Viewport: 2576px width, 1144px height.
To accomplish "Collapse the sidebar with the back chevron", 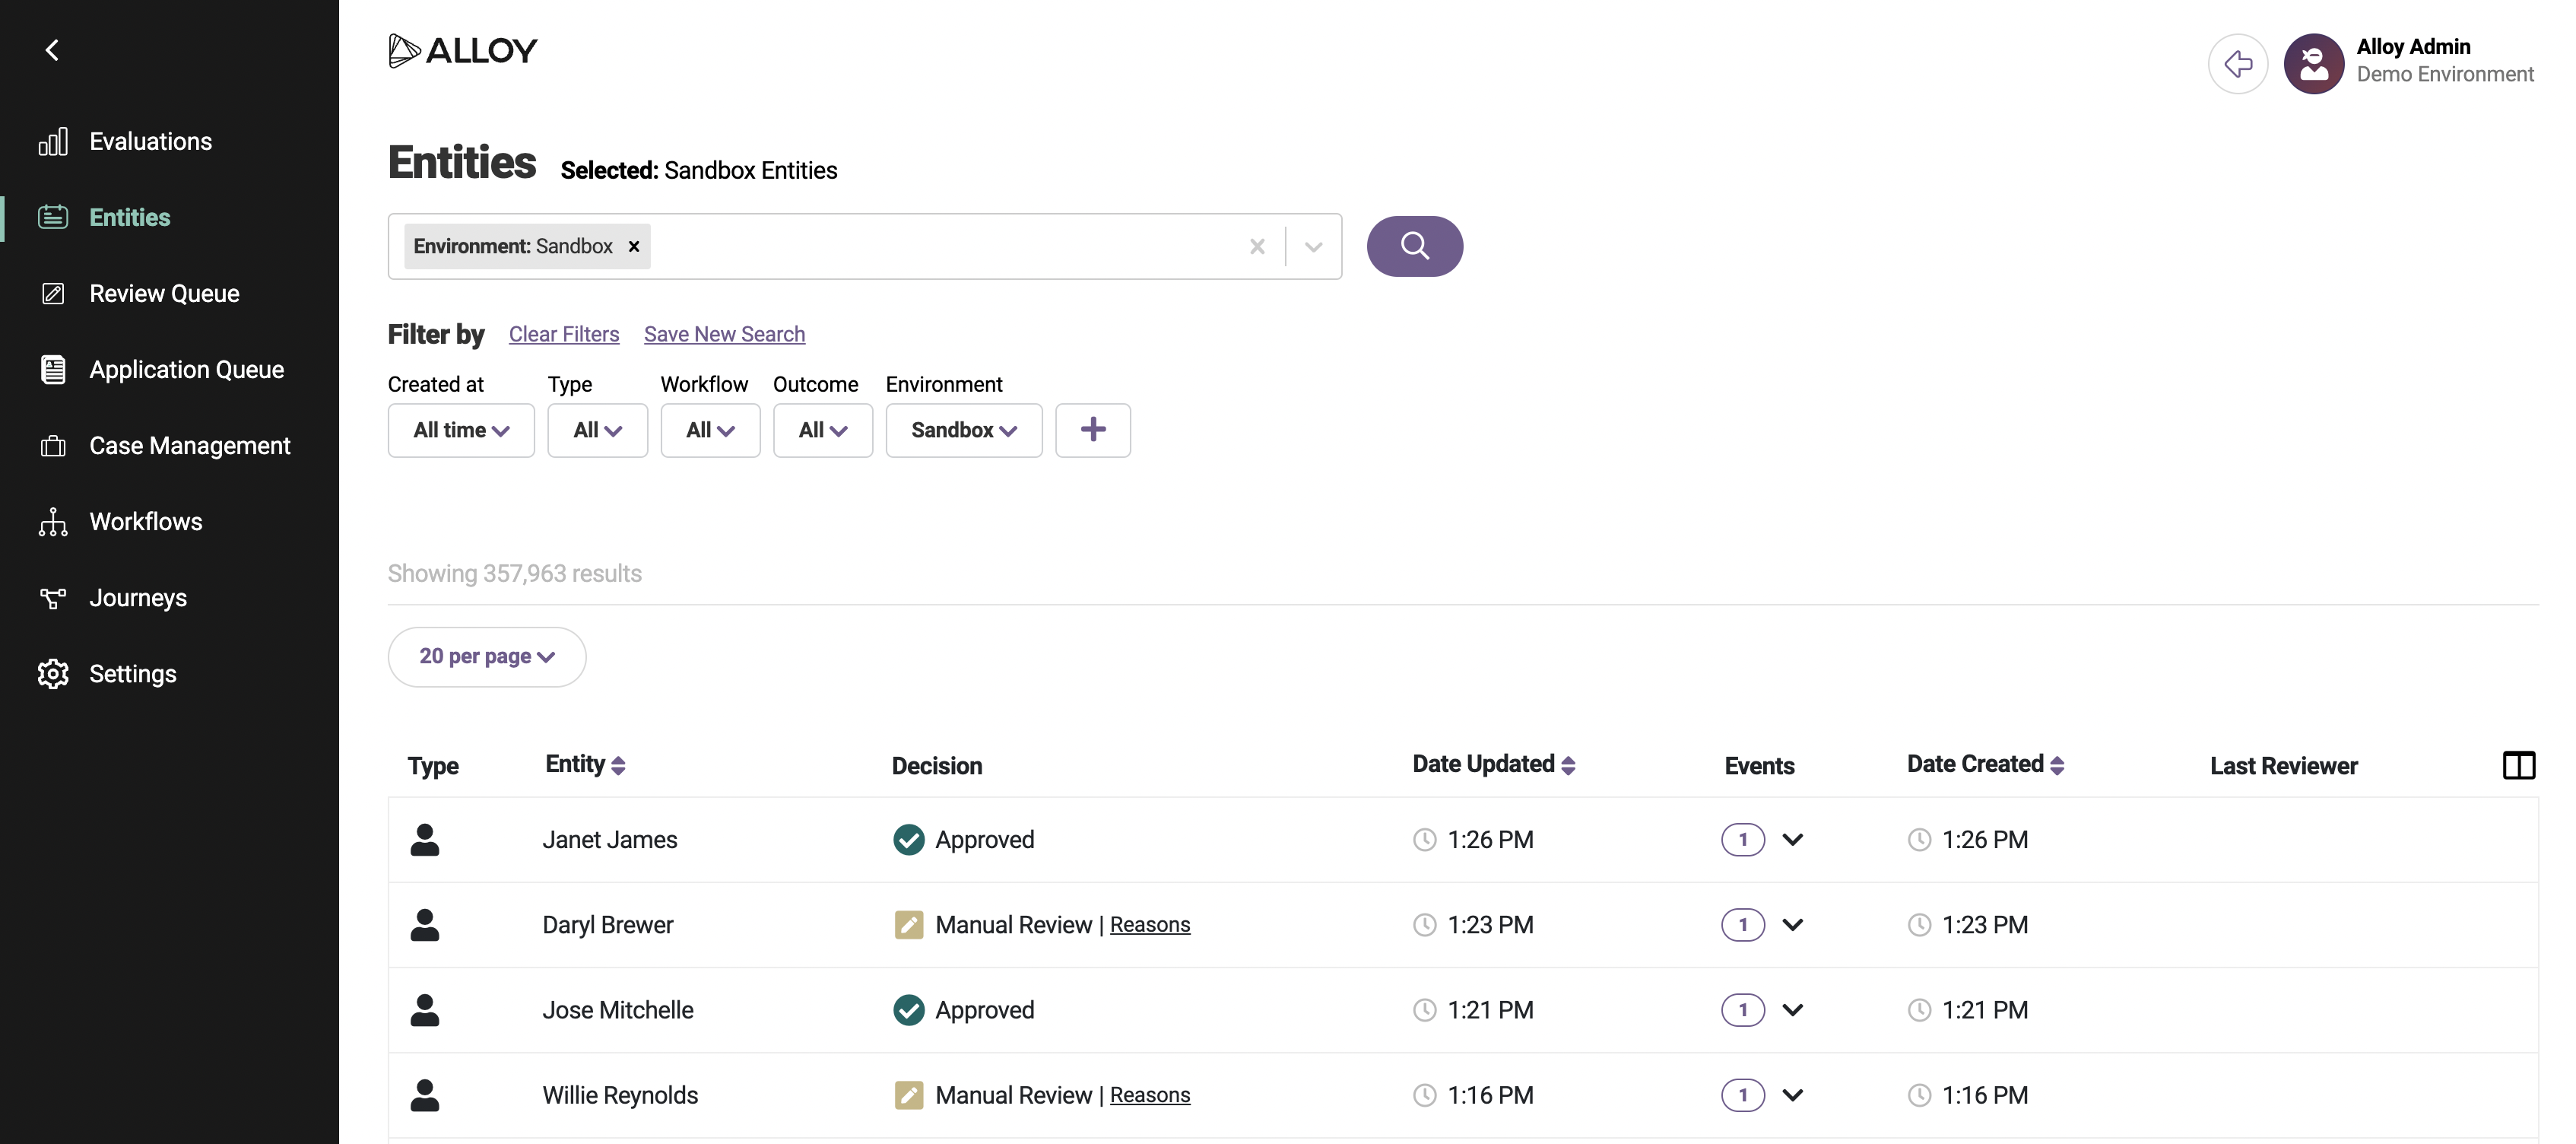I will click(52, 50).
